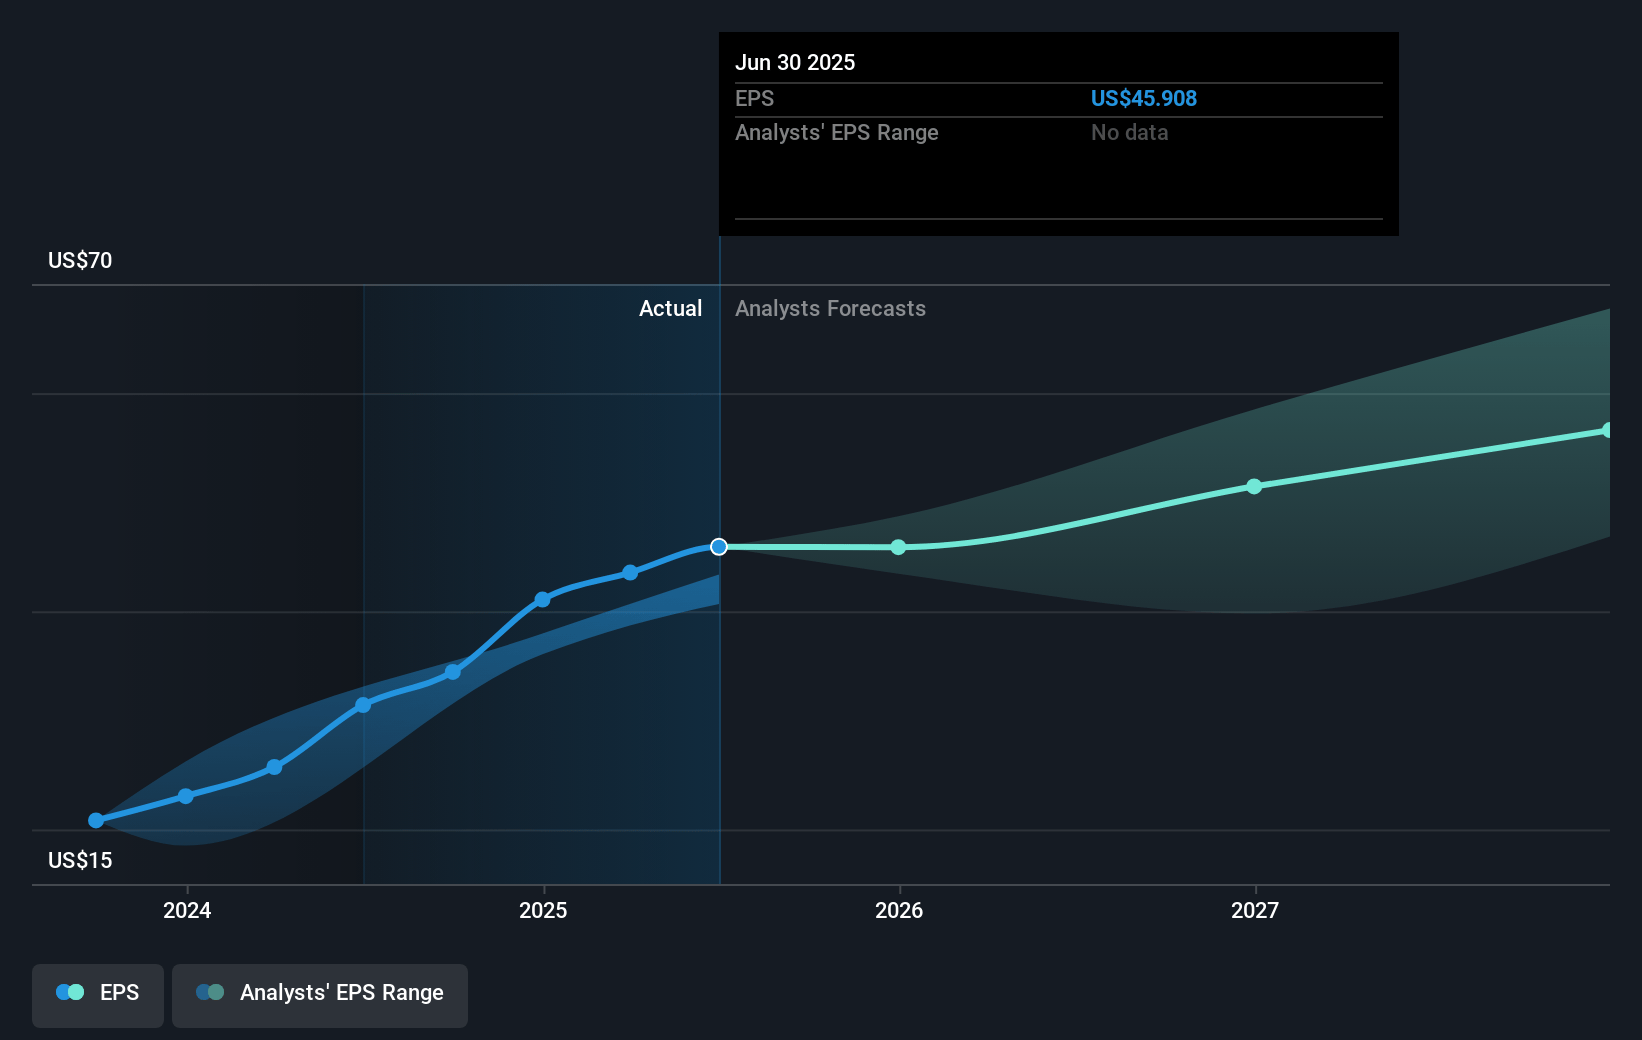The height and width of the screenshot is (1040, 1642).
Task: Select the early 2026 forecast EPS data point
Action: [898, 547]
